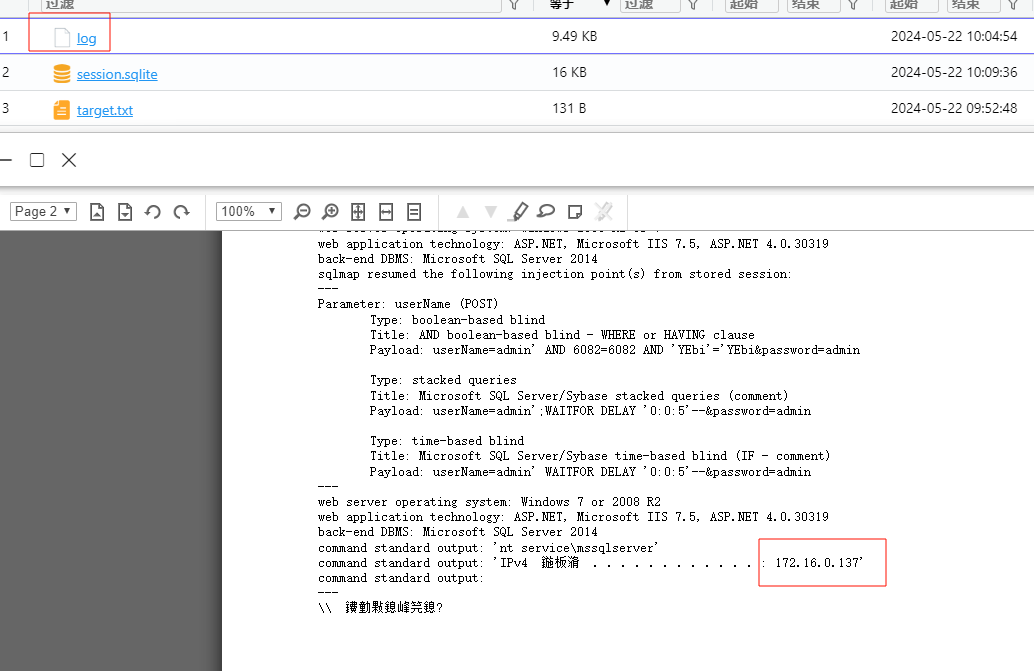Image resolution: width=1034 pixels, height=671 pixels.
Task: Click the 'Type: stacked queries' line
Action: (x=443, y=380)
